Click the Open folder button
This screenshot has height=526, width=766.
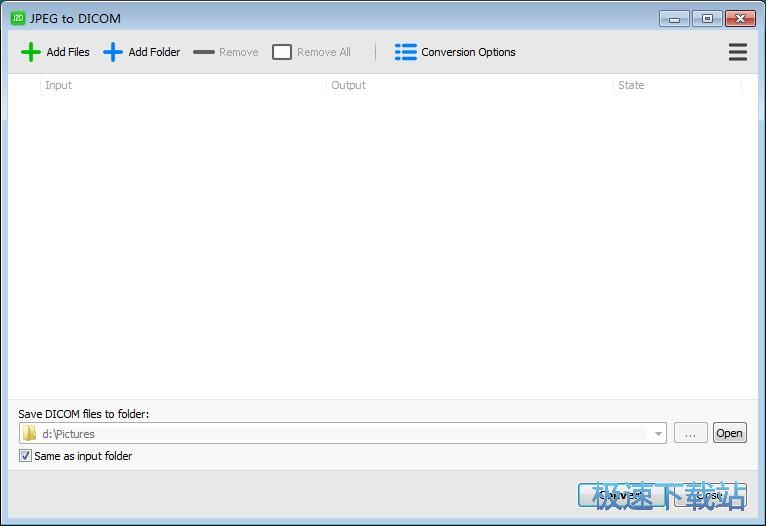click(x=729, y=433)
